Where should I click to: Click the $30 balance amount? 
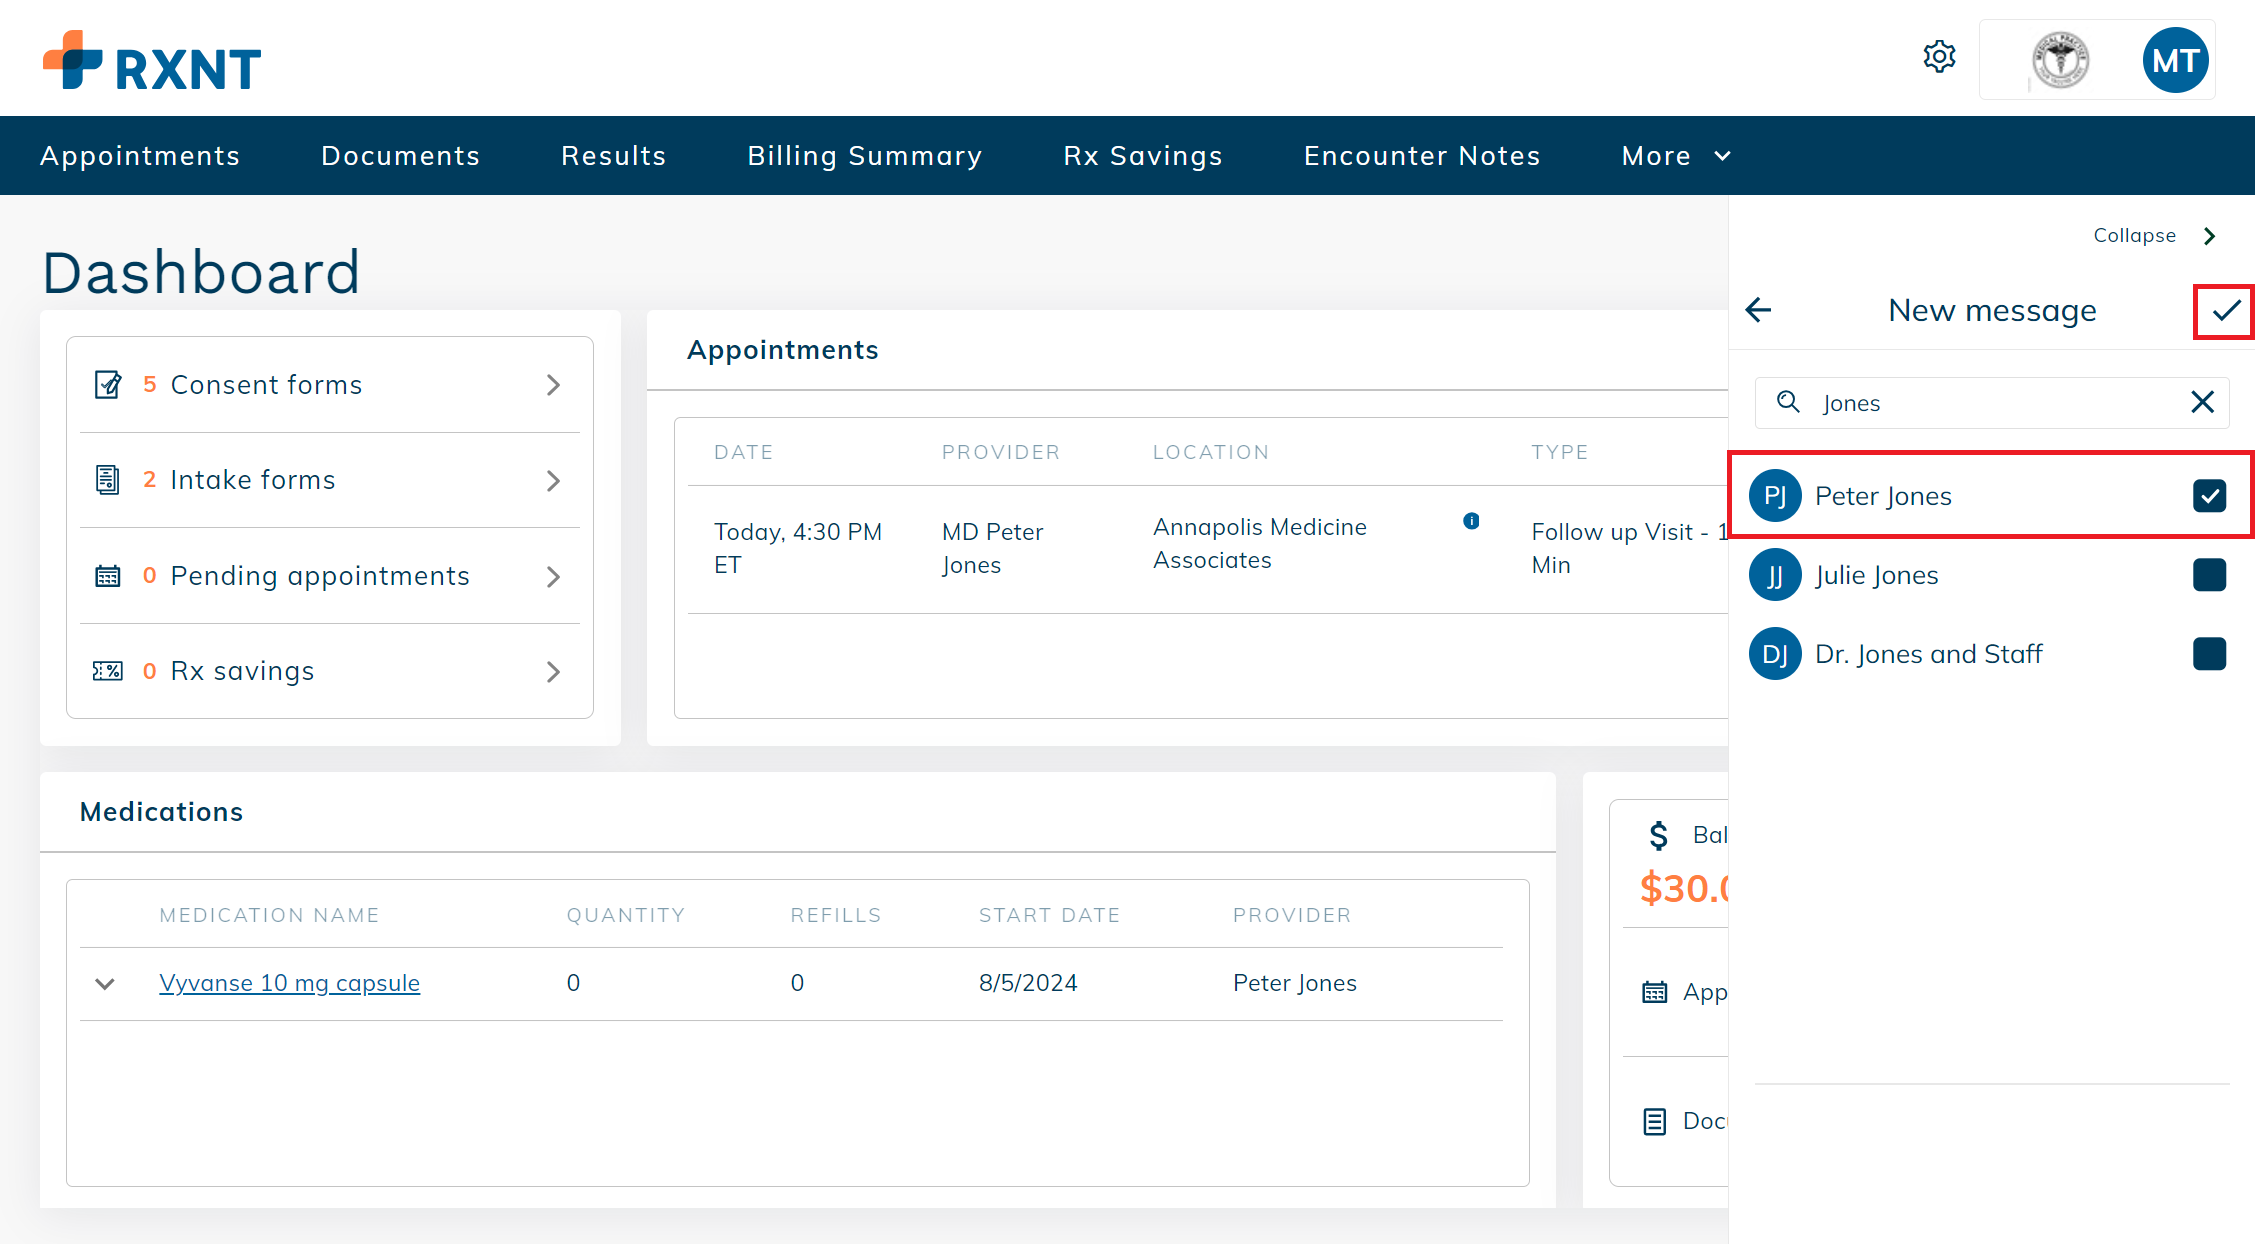[1684, 888]
